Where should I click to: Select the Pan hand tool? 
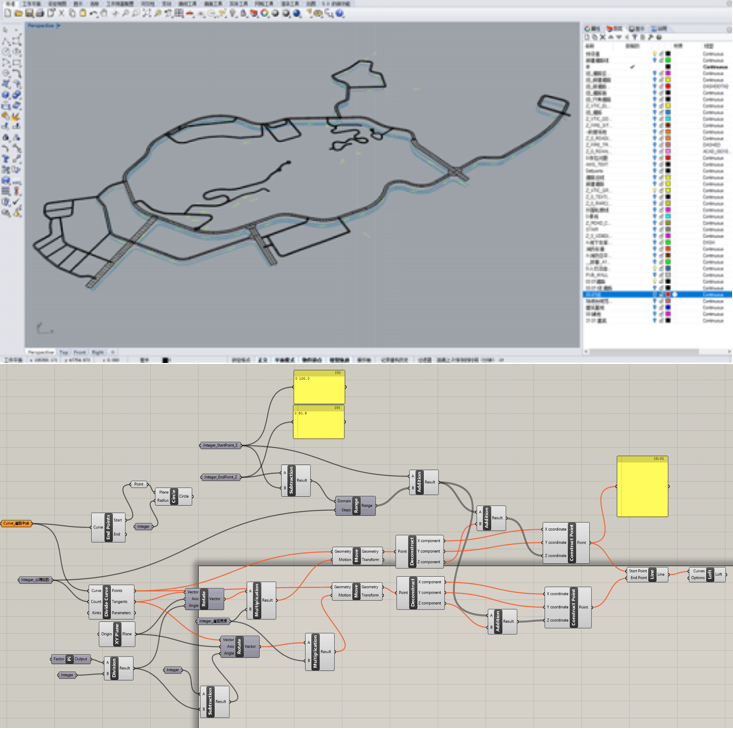104,14
